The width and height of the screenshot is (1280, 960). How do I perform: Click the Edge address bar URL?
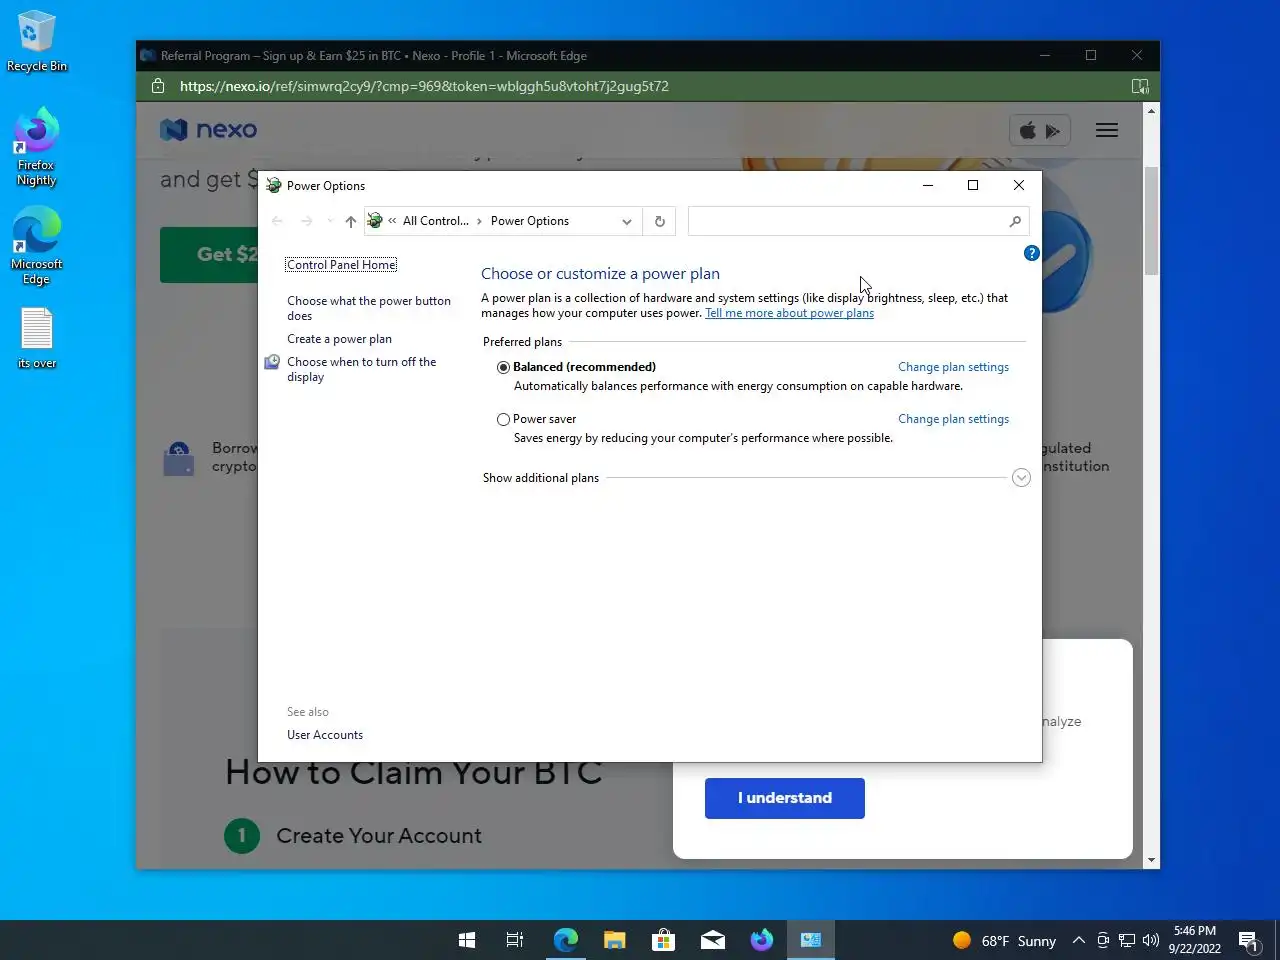click(x=424, y=86)
